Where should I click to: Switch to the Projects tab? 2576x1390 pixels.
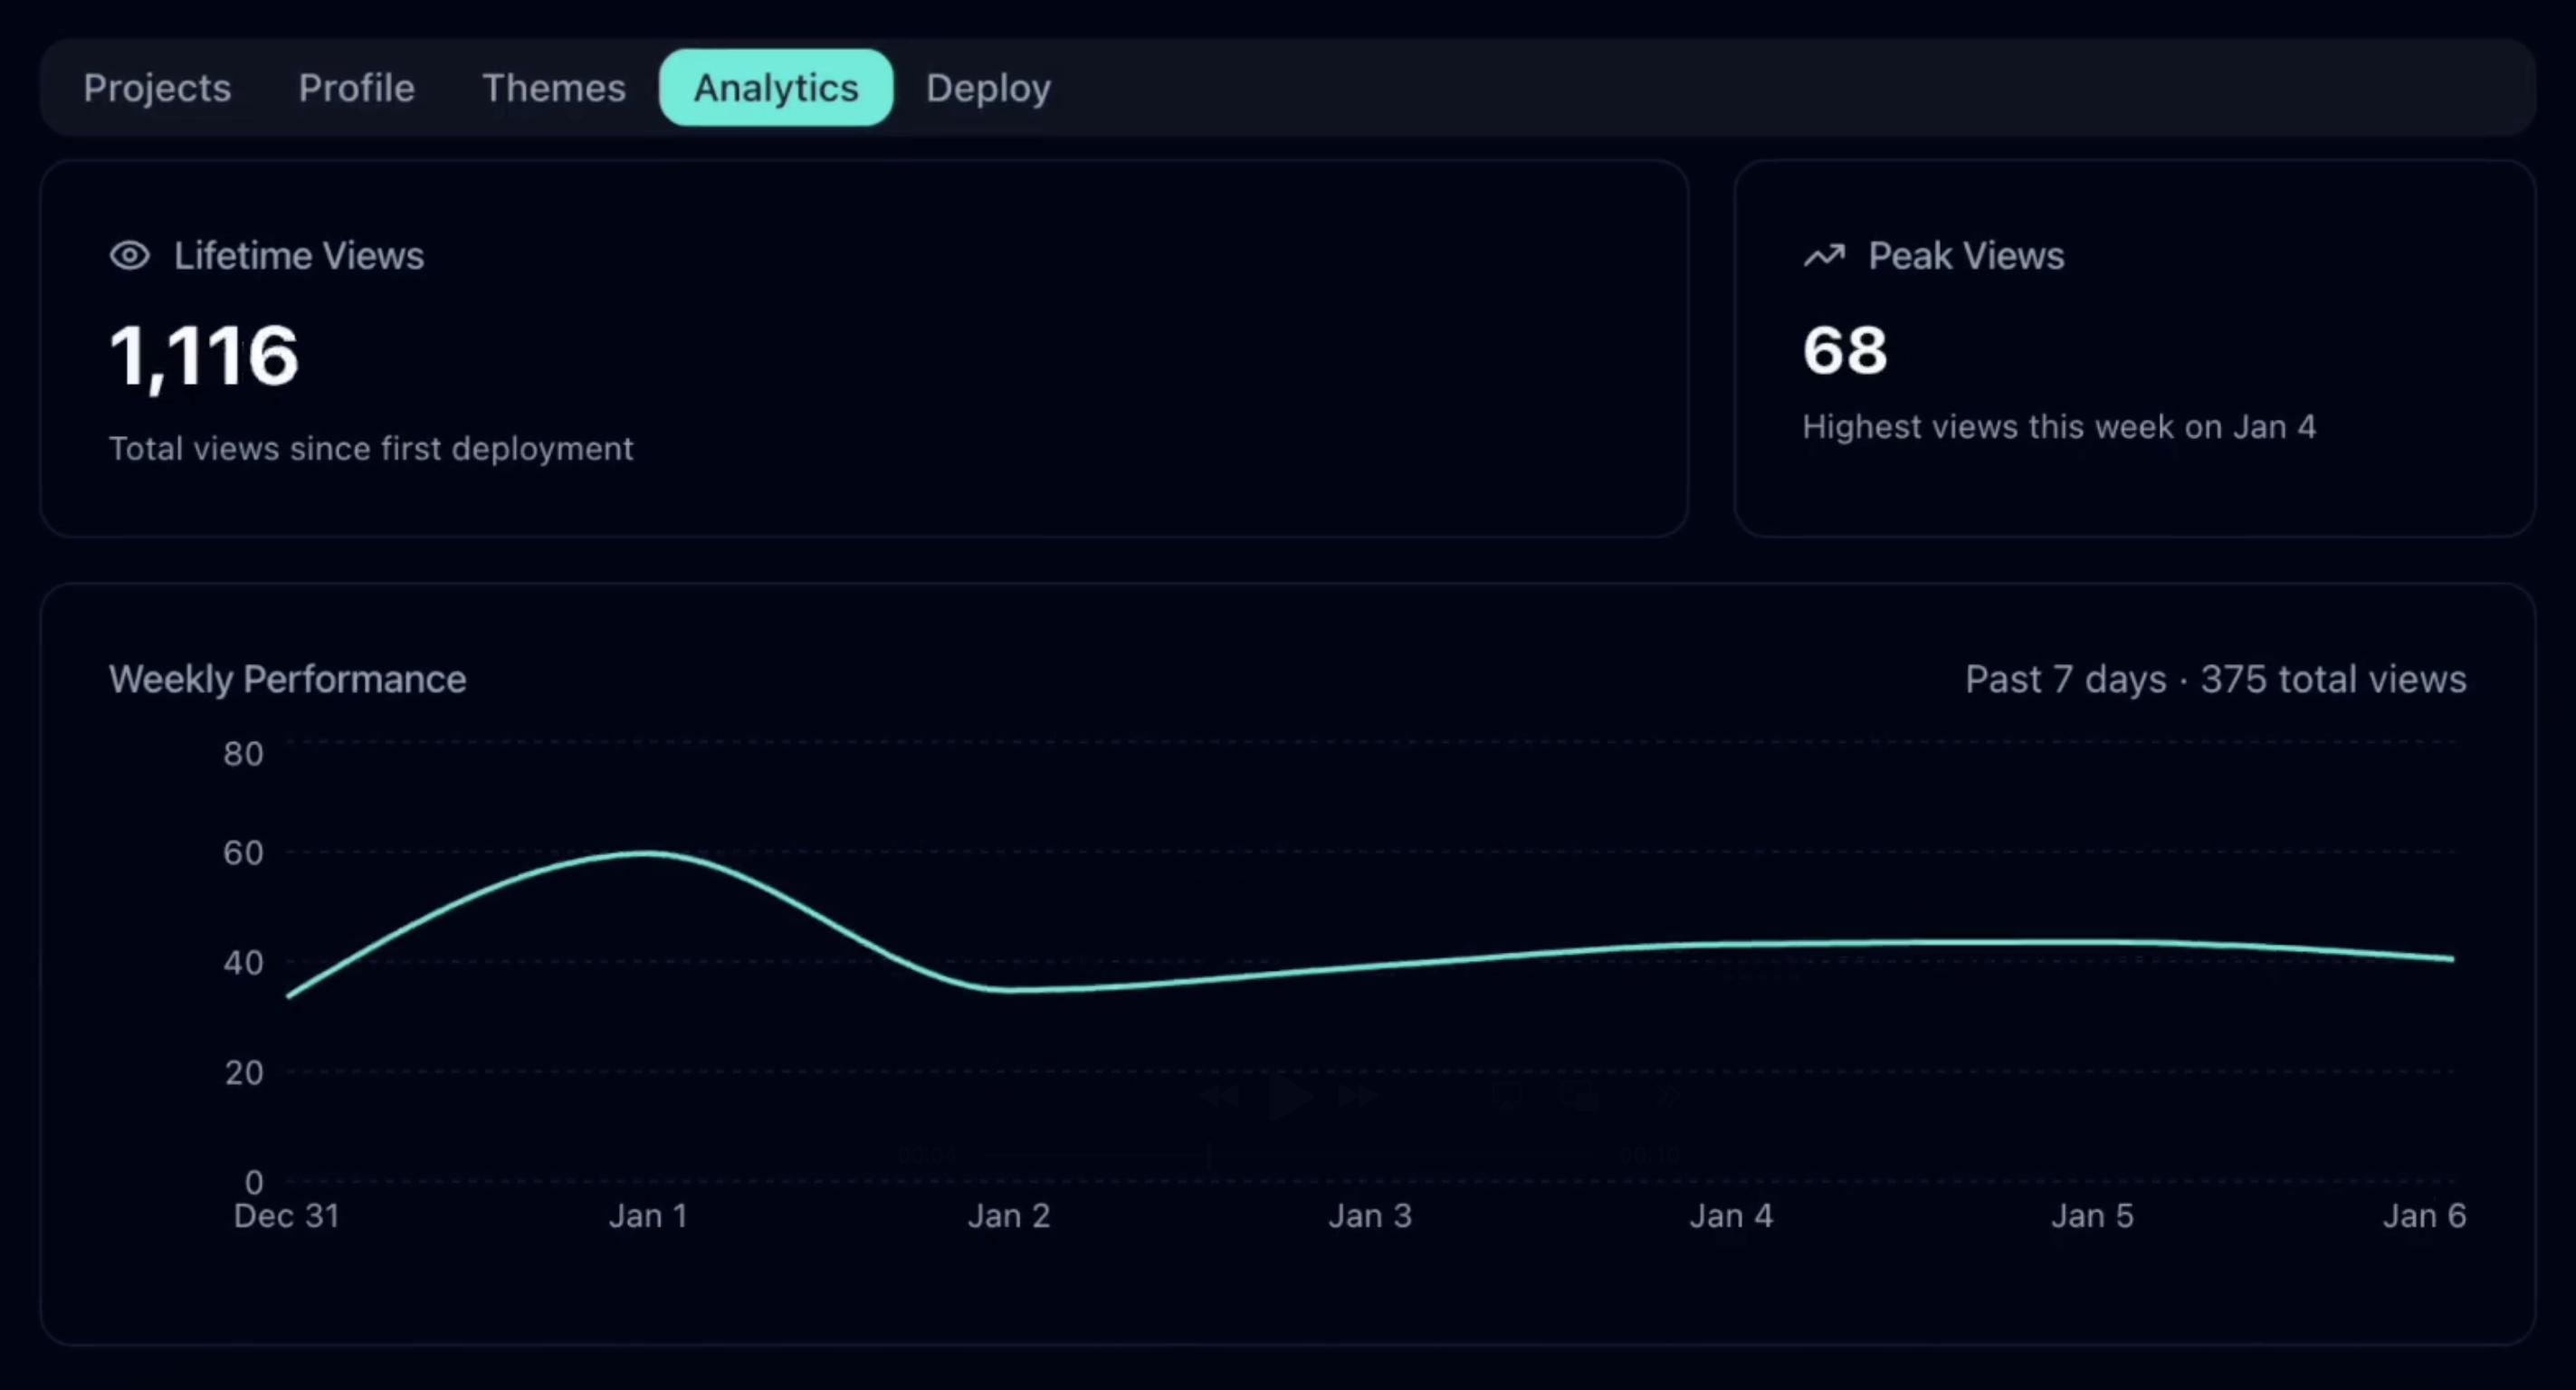(157, 88)
